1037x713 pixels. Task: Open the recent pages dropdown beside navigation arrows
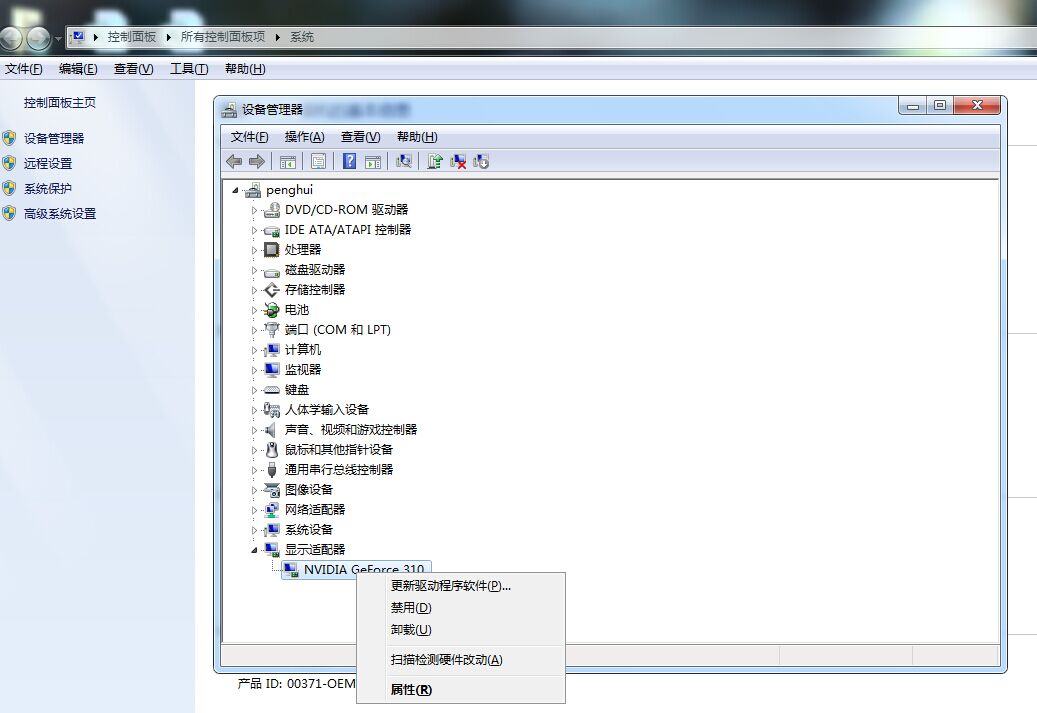point(58,38)
